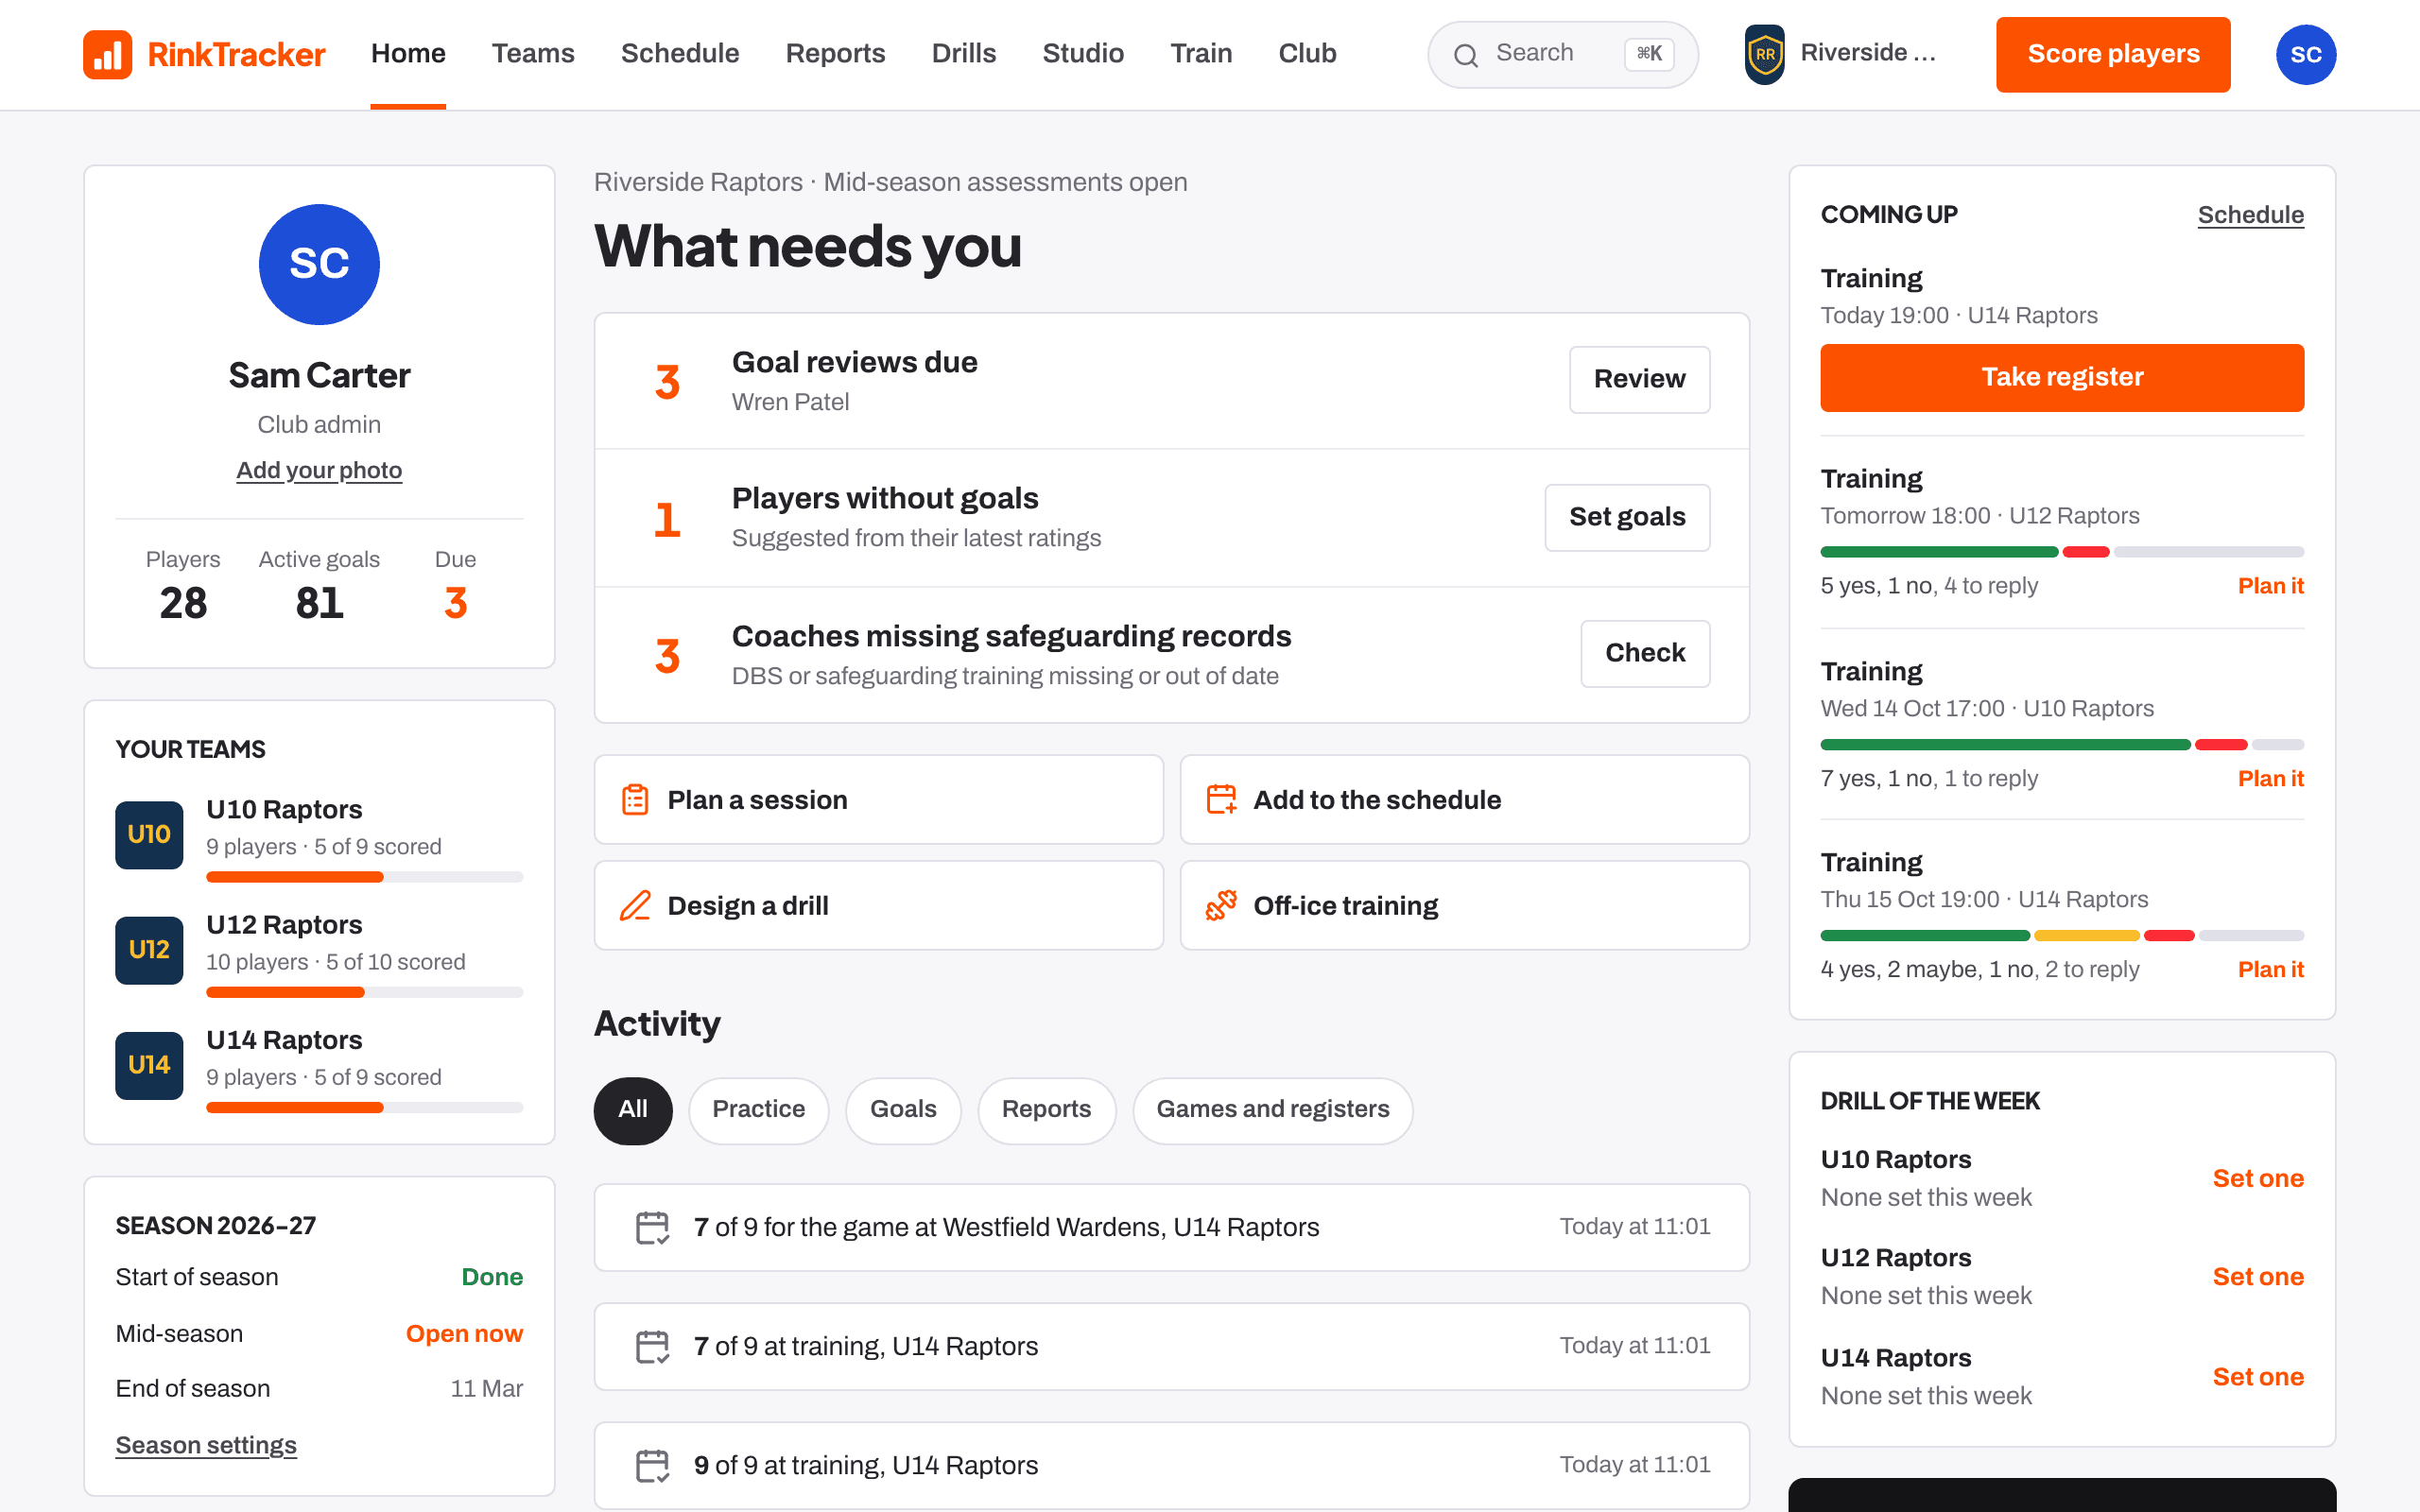The width and height of the screenshot is (2420, 1512).
Task: Open the Studio nav tab
Action: coord(1083,54)
